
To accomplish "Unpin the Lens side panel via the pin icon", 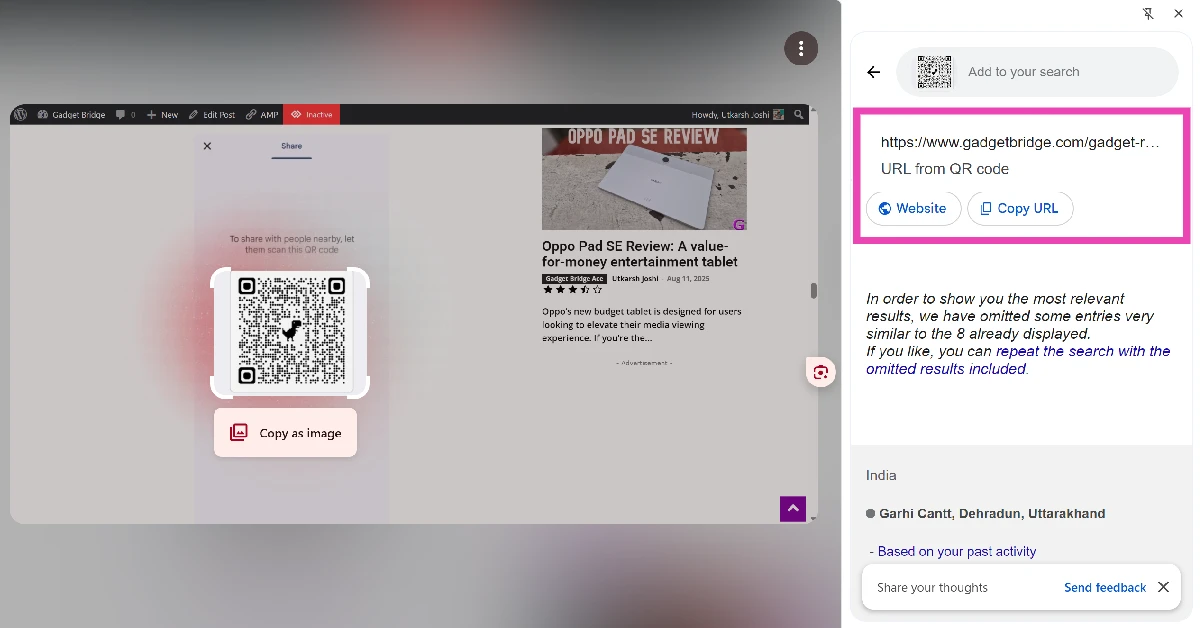I will click(1148, 13).
